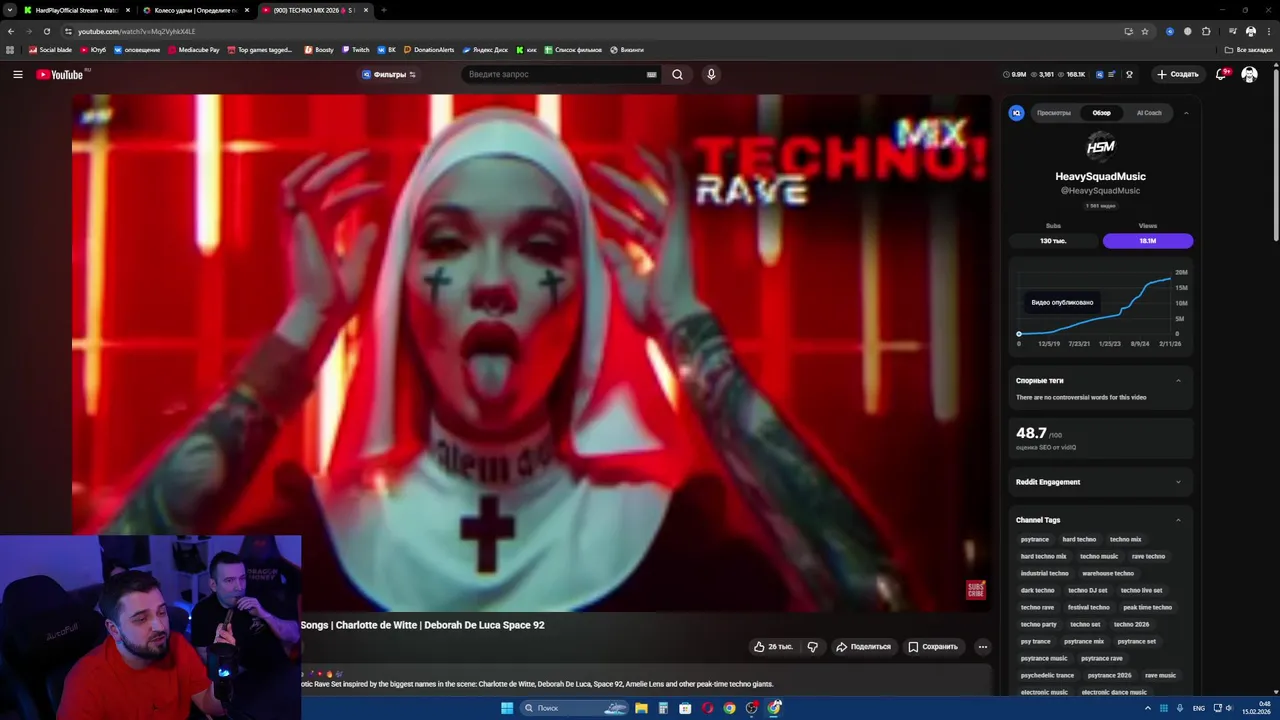Go back in browser navigation
1280x720 pixels.
(11, 31)
